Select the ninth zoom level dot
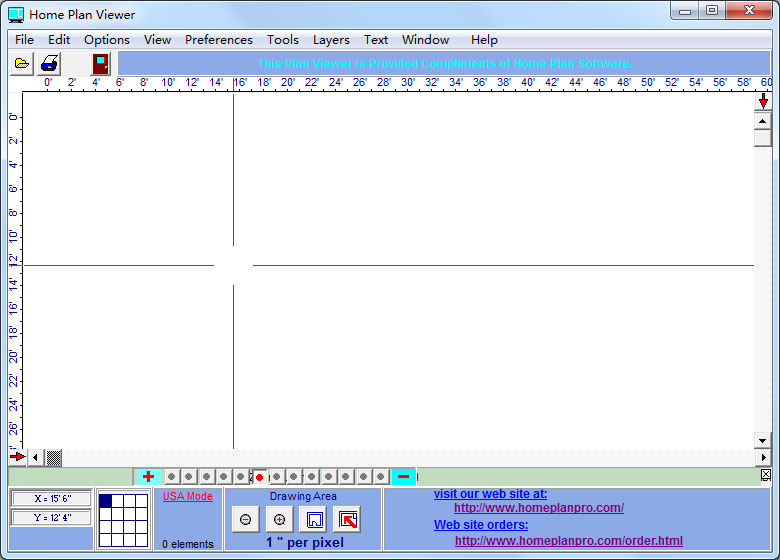The height and width of the screenshot is (560, 780). 311,477
